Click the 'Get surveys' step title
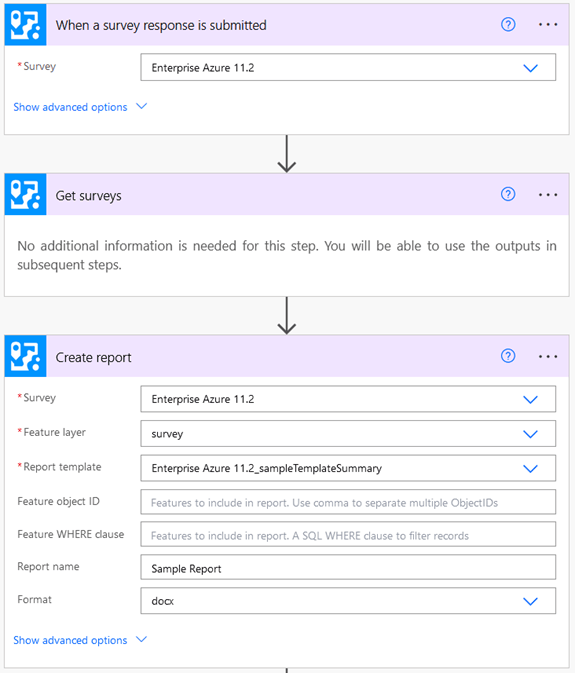Image resolution: width=575 pixels, height=673 pixels. 88,196
